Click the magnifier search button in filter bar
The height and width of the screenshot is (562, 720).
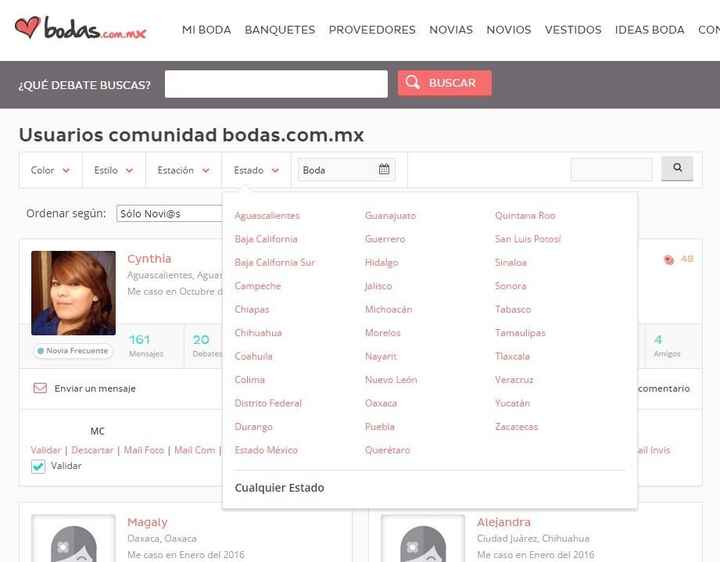point(677,168)
